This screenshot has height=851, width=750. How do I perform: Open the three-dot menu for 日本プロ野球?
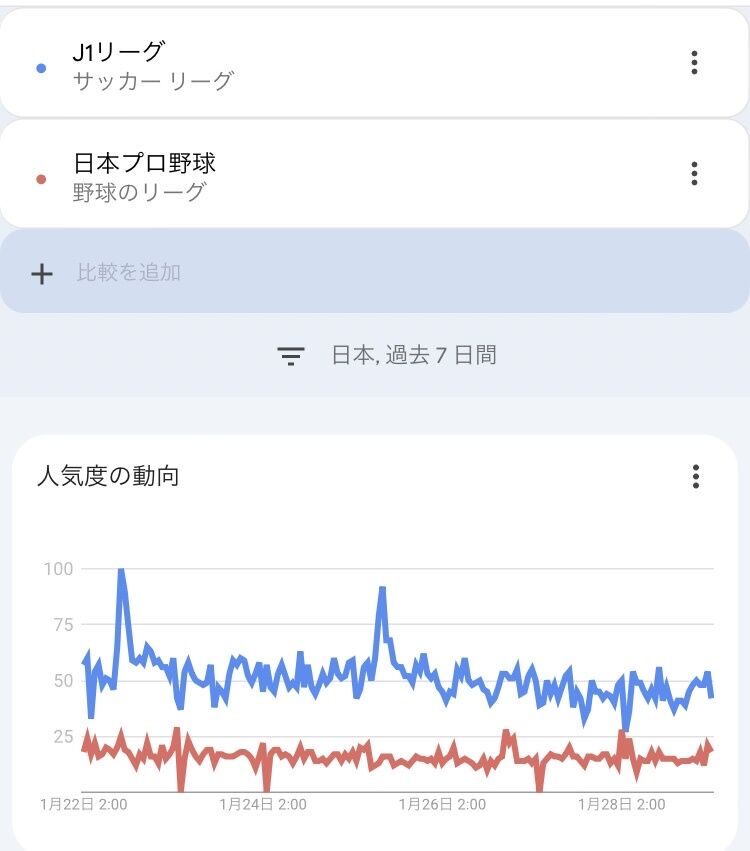[694, 174]
